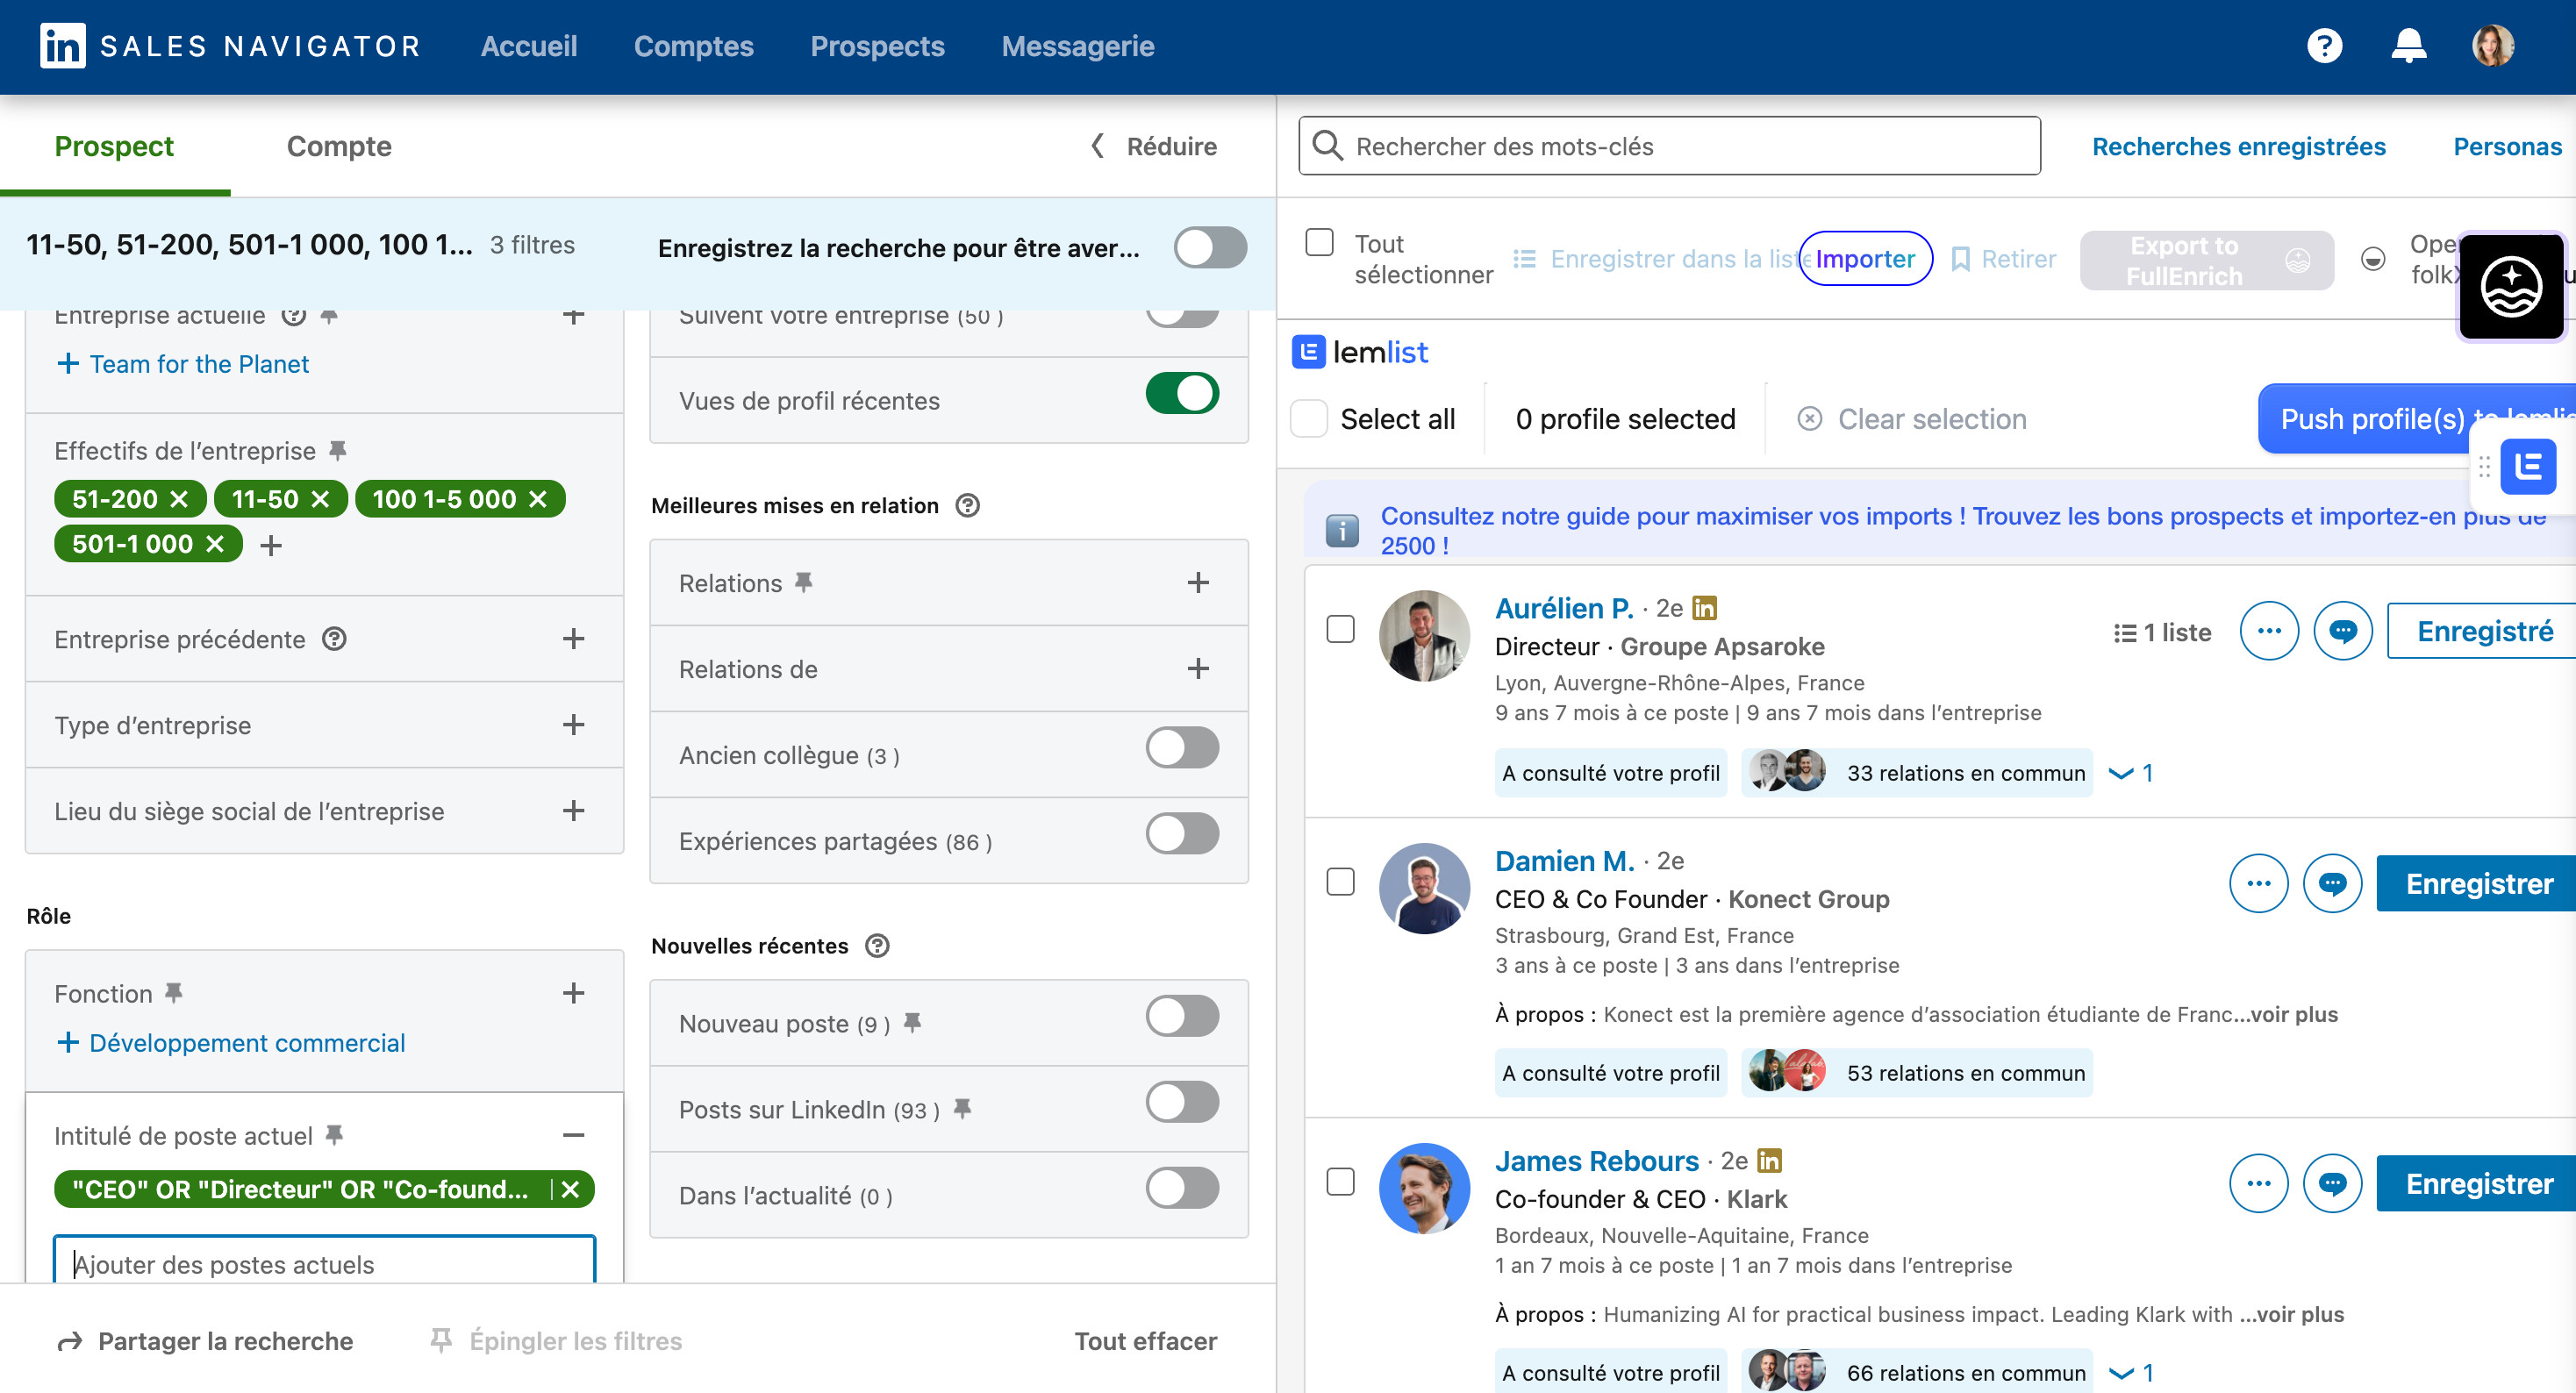The width and height of the screenshot is (2576, 1393).
Task: Open Messagerie in top navigation
Action: (1078, 46)
